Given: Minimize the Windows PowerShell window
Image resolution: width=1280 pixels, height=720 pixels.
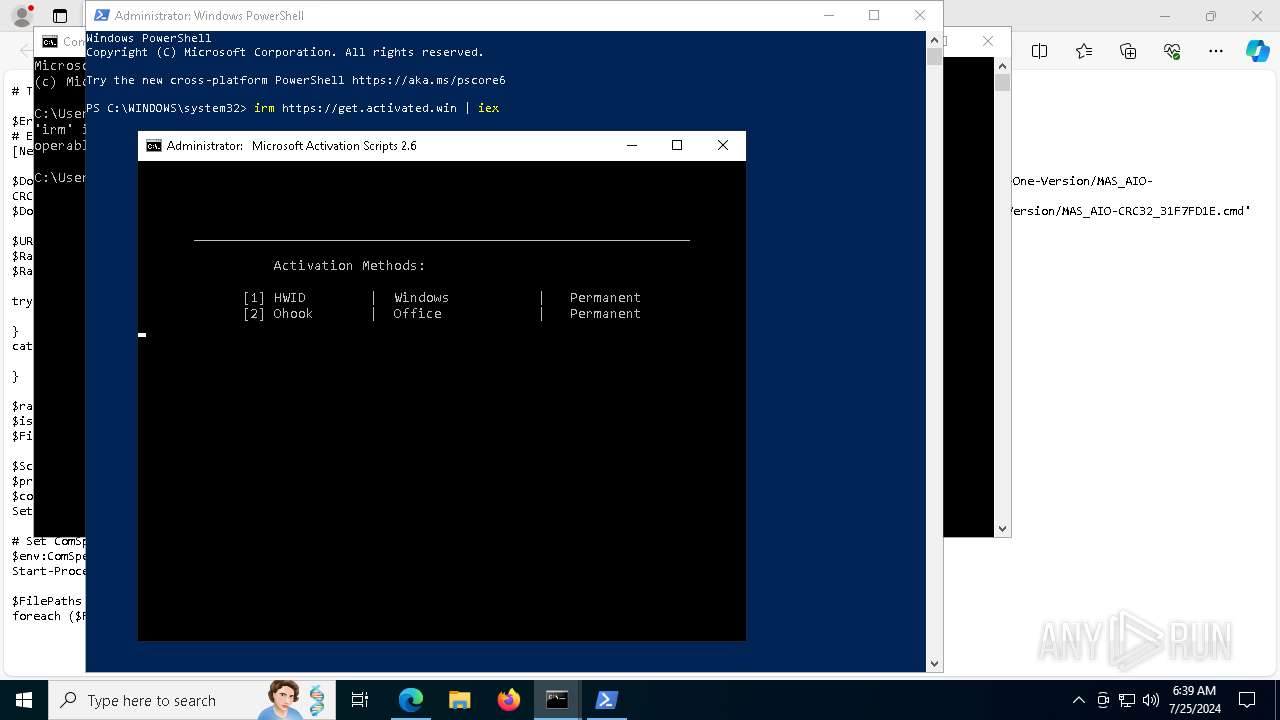Looking at the screenshot, I should point(829,15).
